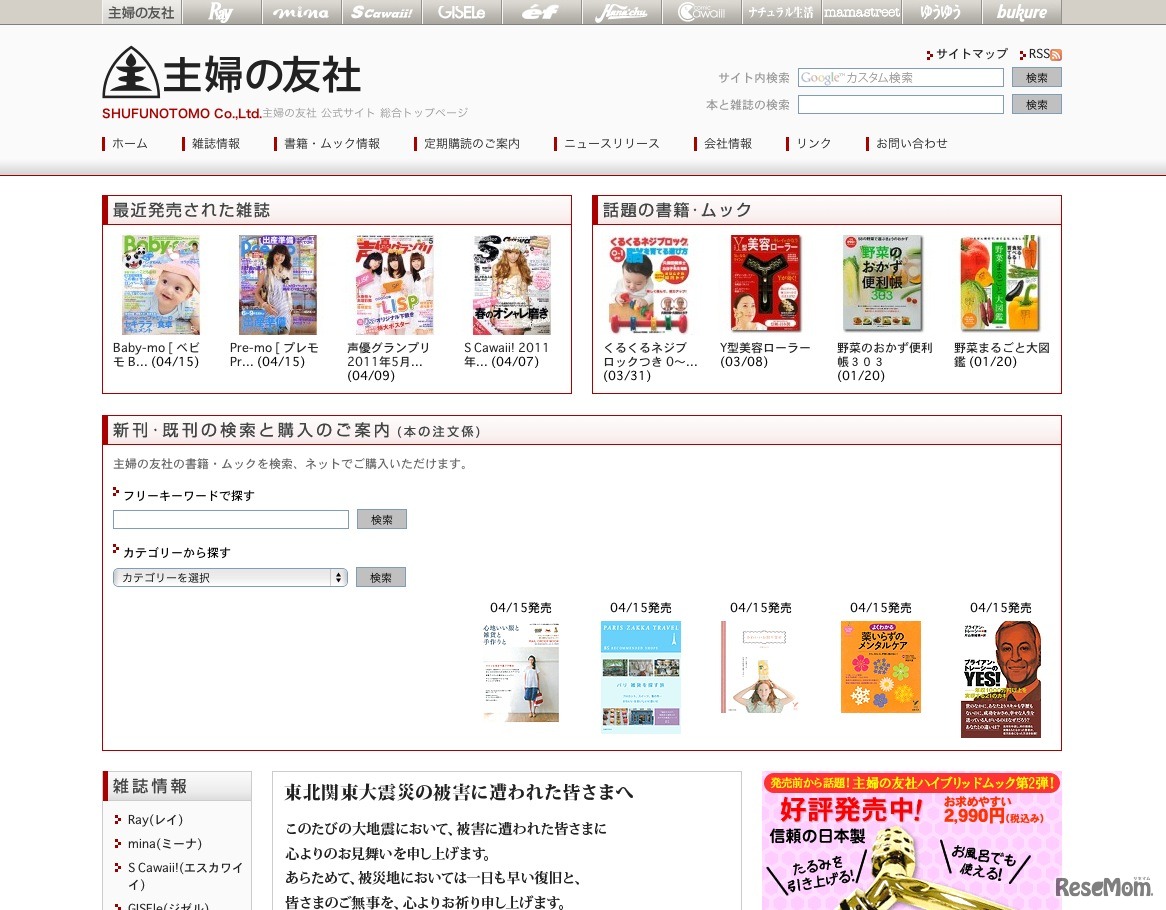Open the GISELe logo in top bar

click(x=462, y=12)
